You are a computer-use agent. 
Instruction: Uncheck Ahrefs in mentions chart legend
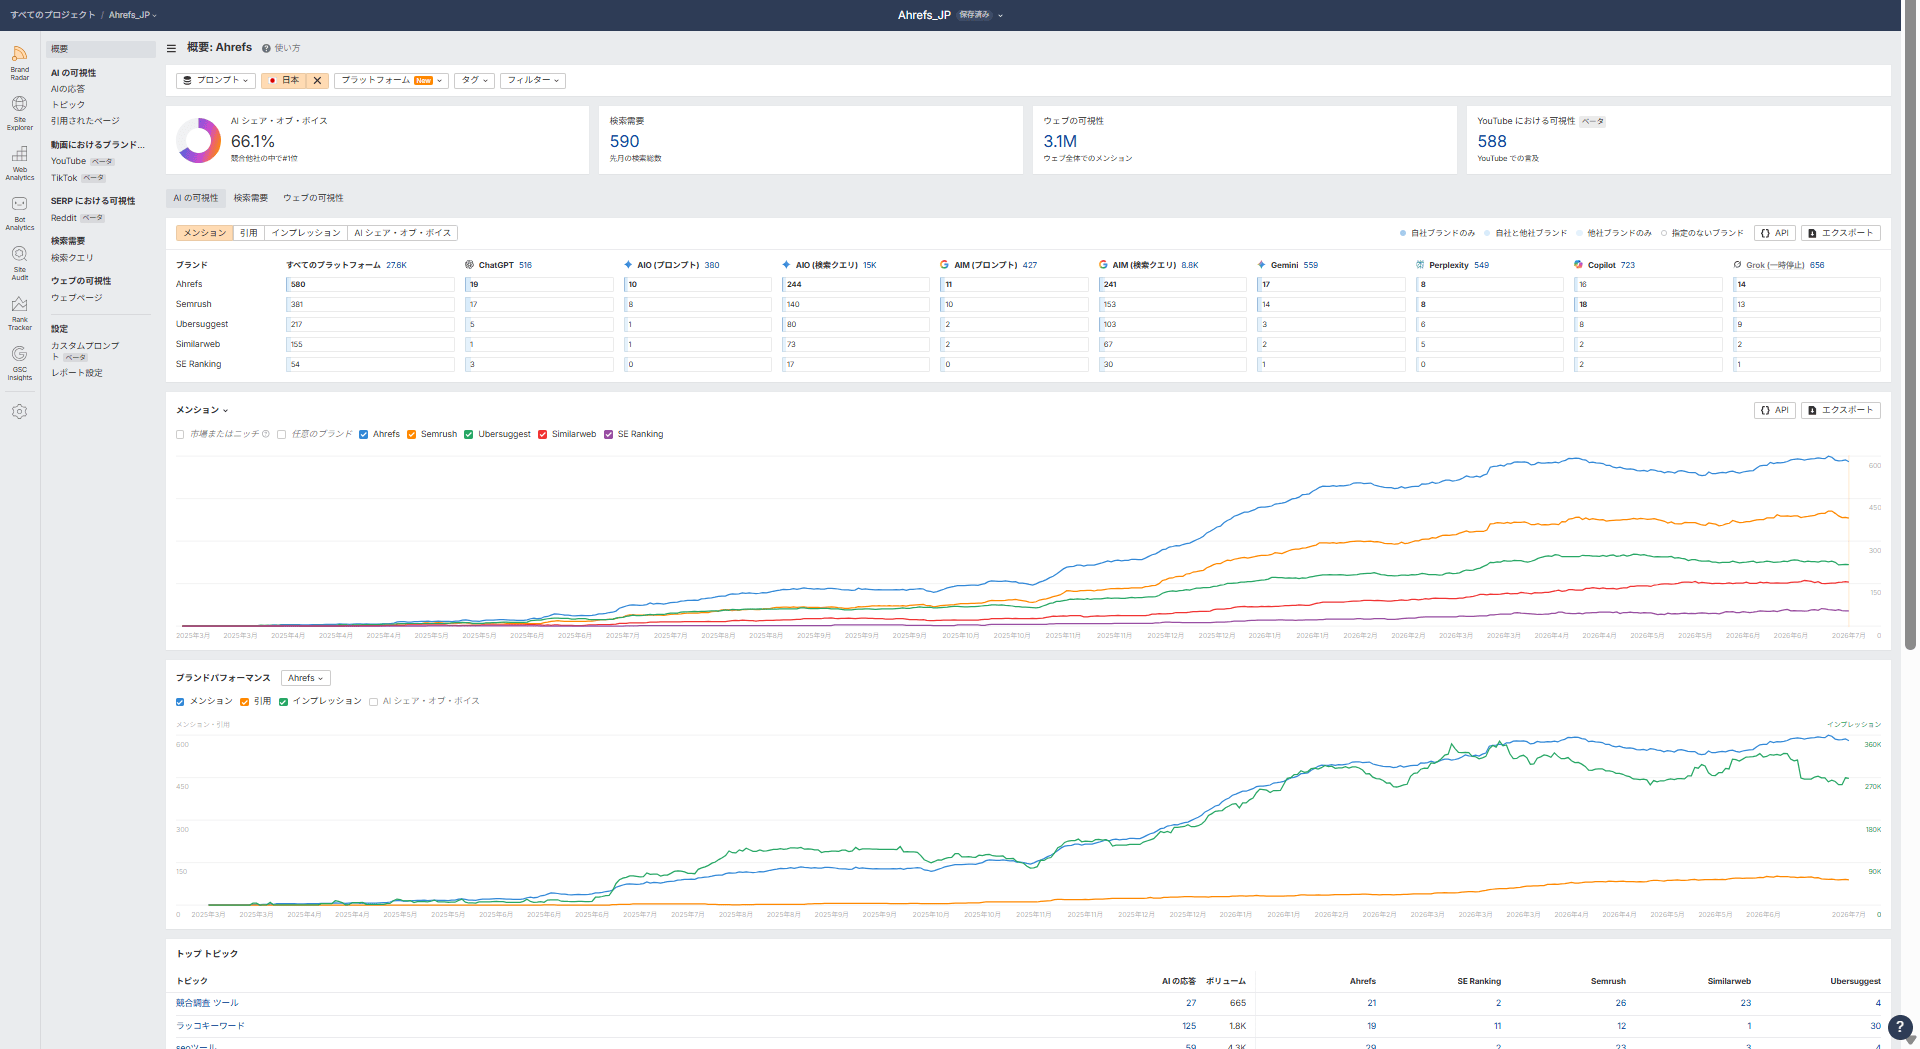(363, 435)
